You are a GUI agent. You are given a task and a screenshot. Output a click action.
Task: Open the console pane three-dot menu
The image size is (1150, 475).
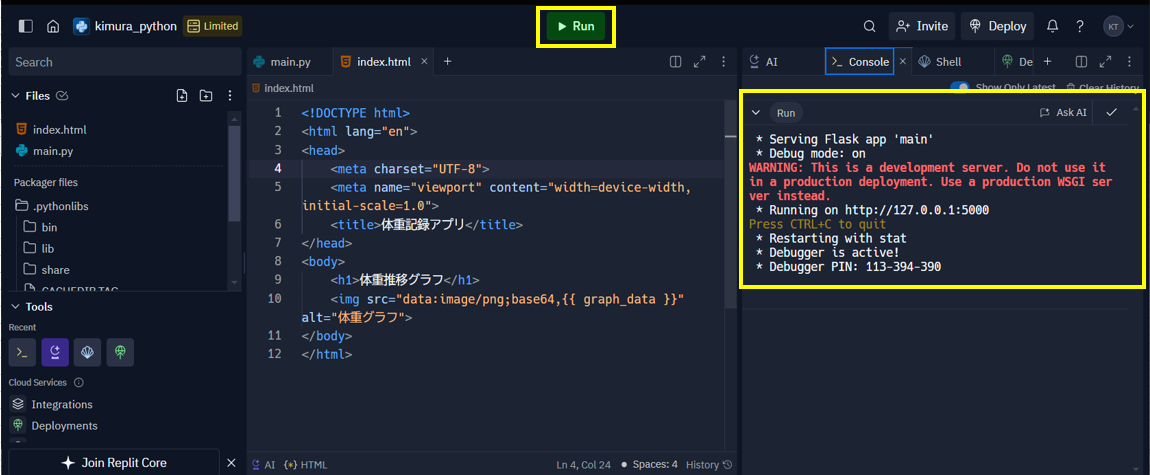coord(1129,62)
